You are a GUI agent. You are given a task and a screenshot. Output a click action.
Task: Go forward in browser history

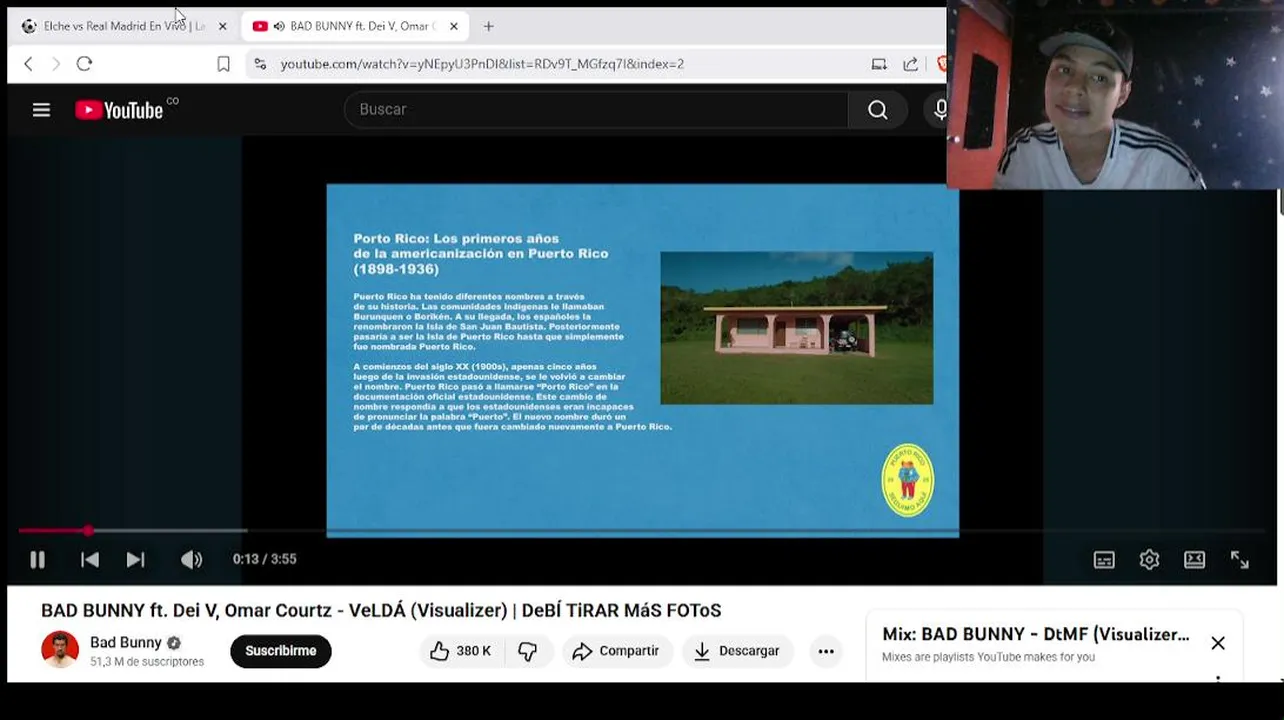56,64
